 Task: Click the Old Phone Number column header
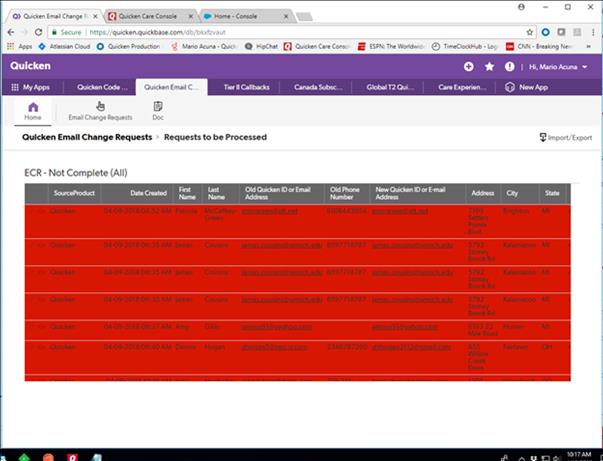click(x=343, y=192)
